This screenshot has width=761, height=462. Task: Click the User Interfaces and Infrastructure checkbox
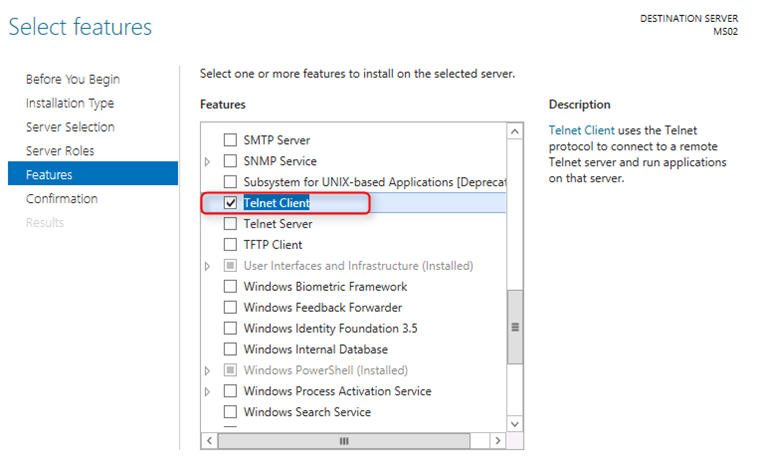click(x=230, y=265)
